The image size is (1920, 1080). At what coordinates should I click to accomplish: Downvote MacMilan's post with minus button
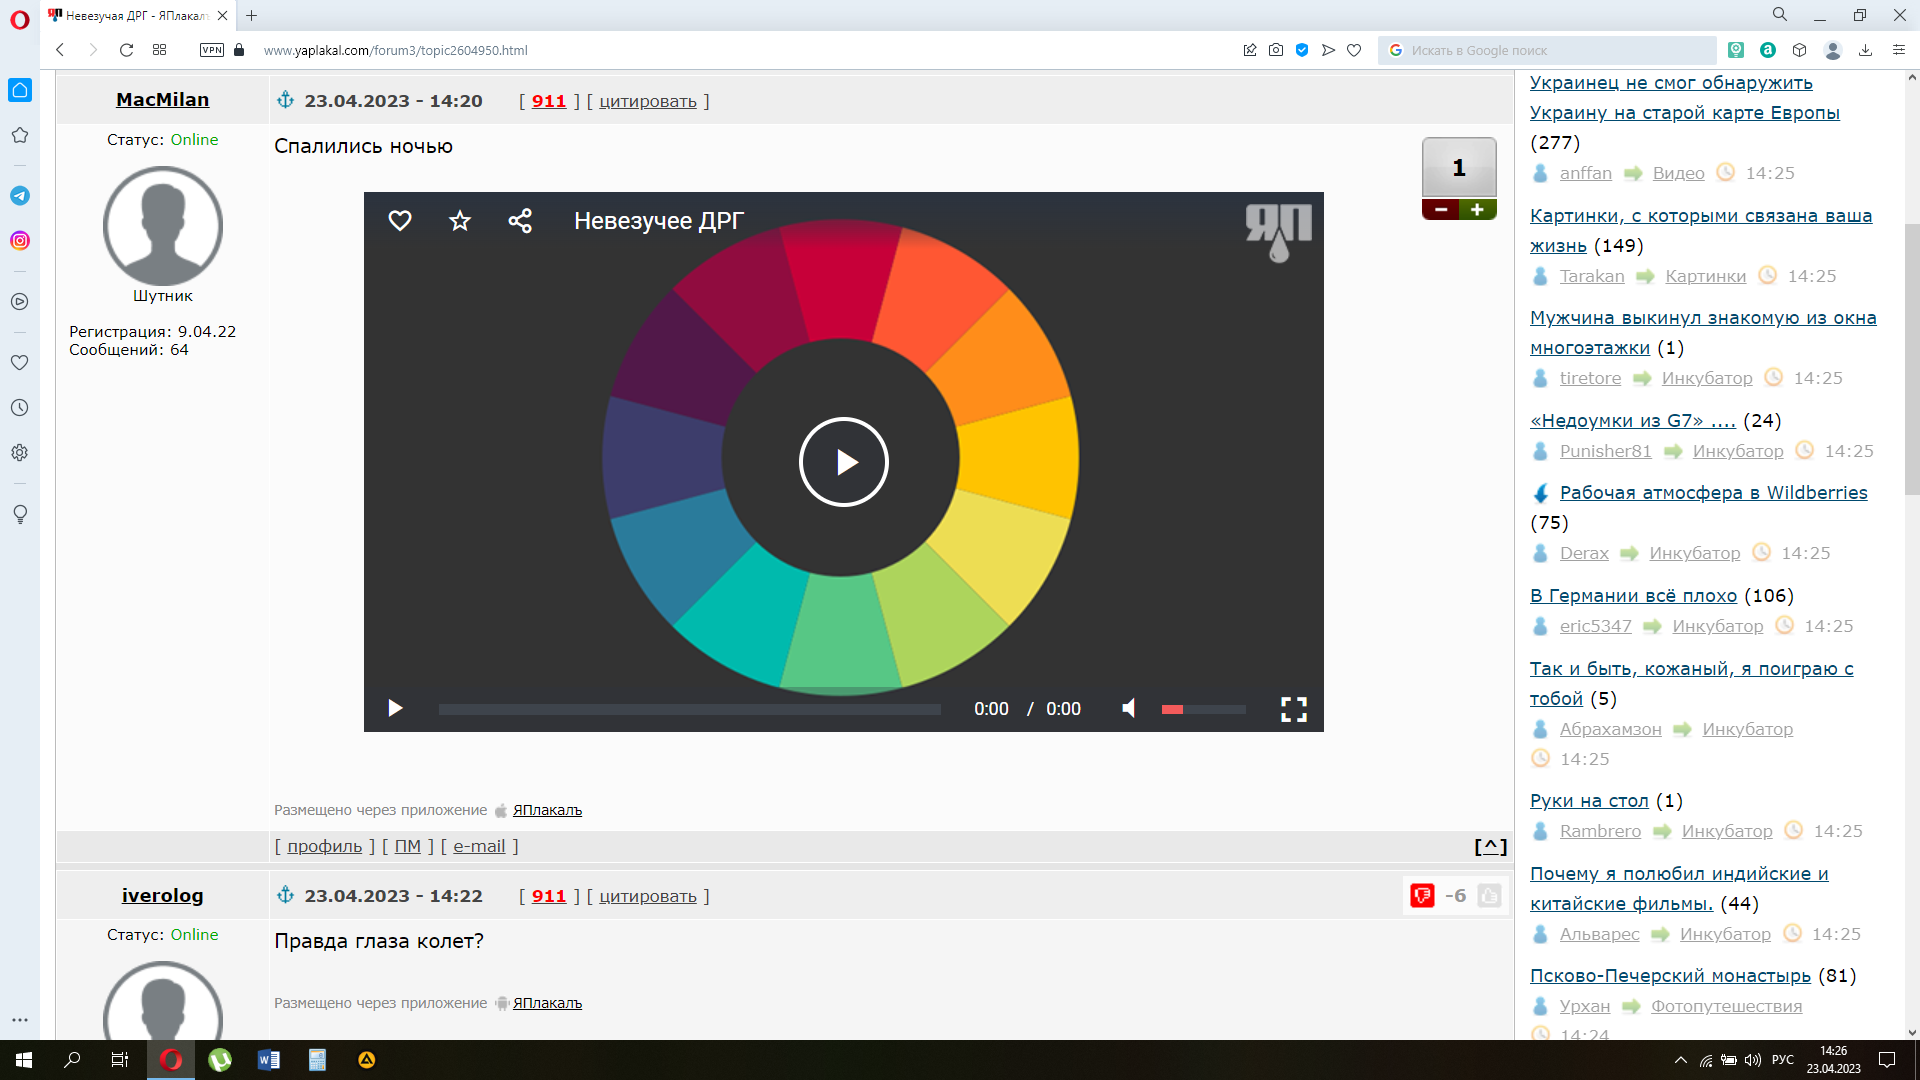pos(1441,210)
